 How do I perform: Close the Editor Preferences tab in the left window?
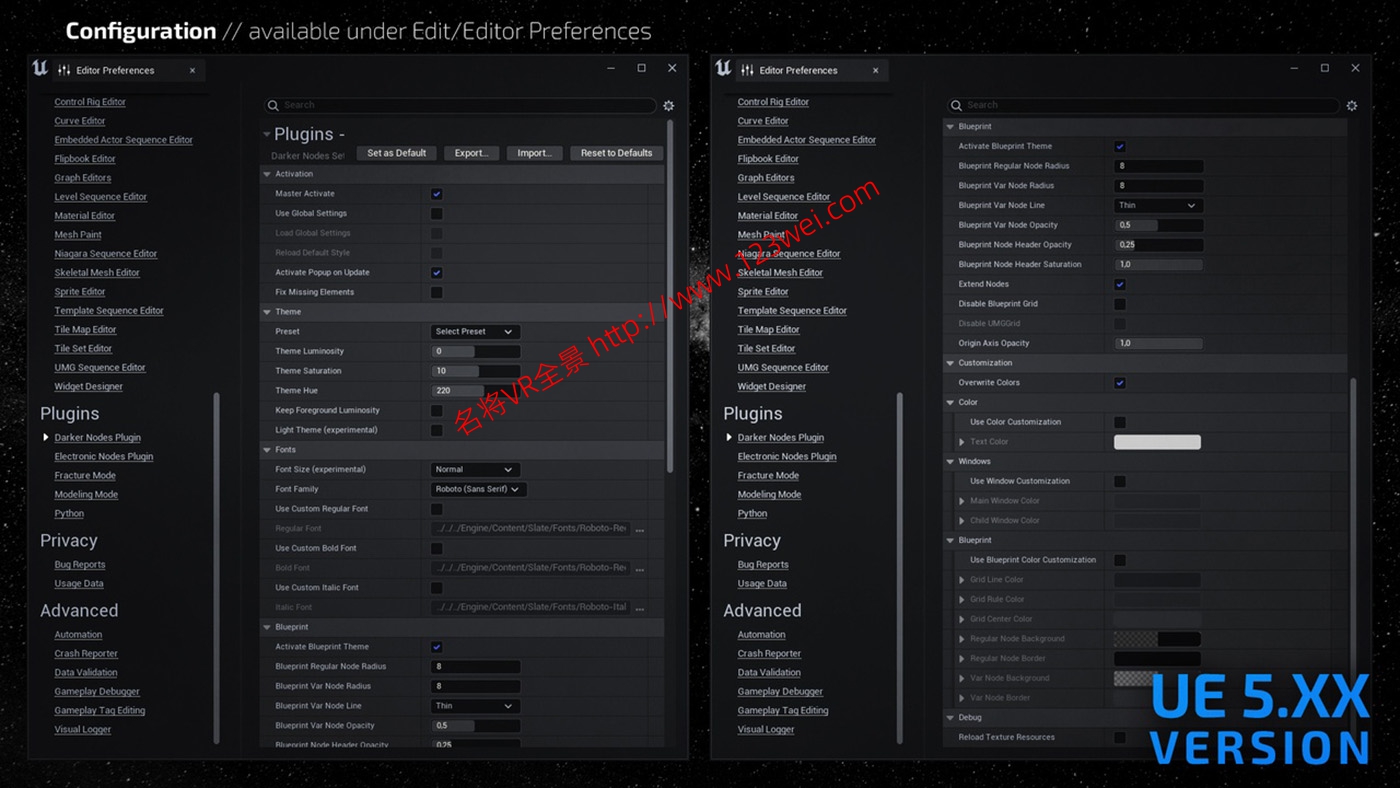pos(193,70)
